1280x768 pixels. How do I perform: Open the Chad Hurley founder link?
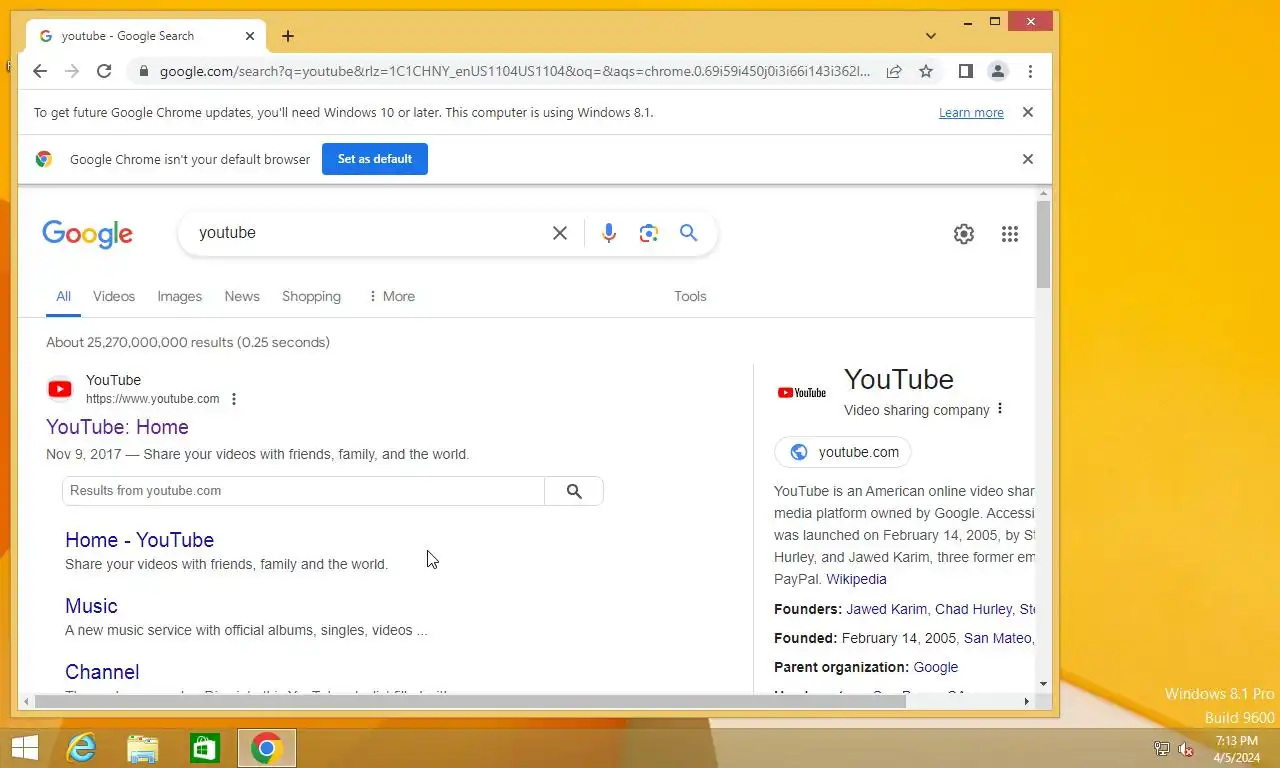(973, 609)
